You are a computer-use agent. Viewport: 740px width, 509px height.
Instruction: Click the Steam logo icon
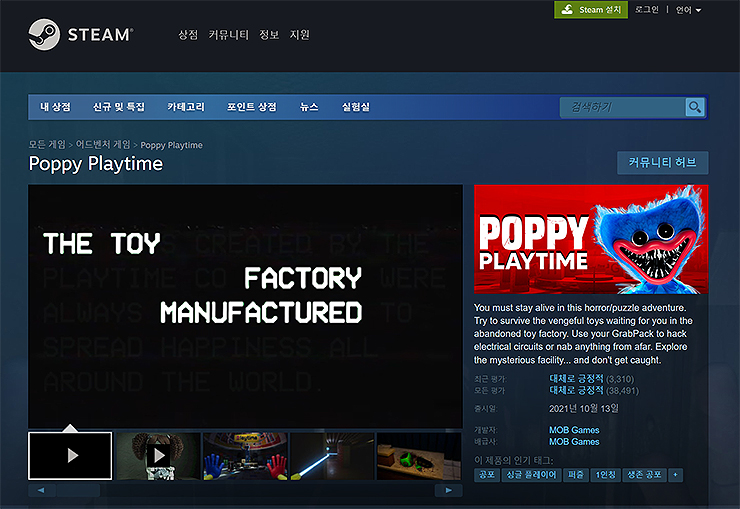click(44, 34)
